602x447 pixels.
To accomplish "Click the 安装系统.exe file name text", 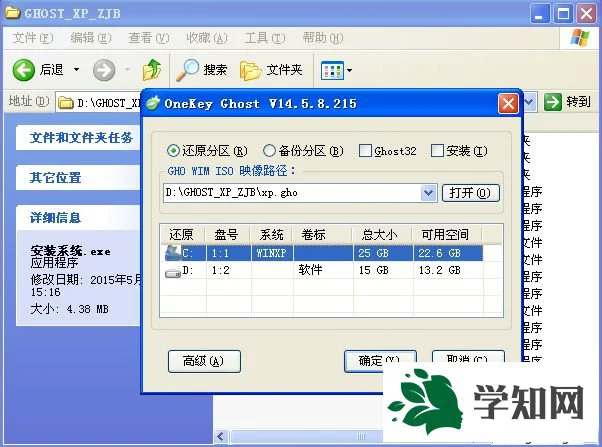I will click(70, 251).
